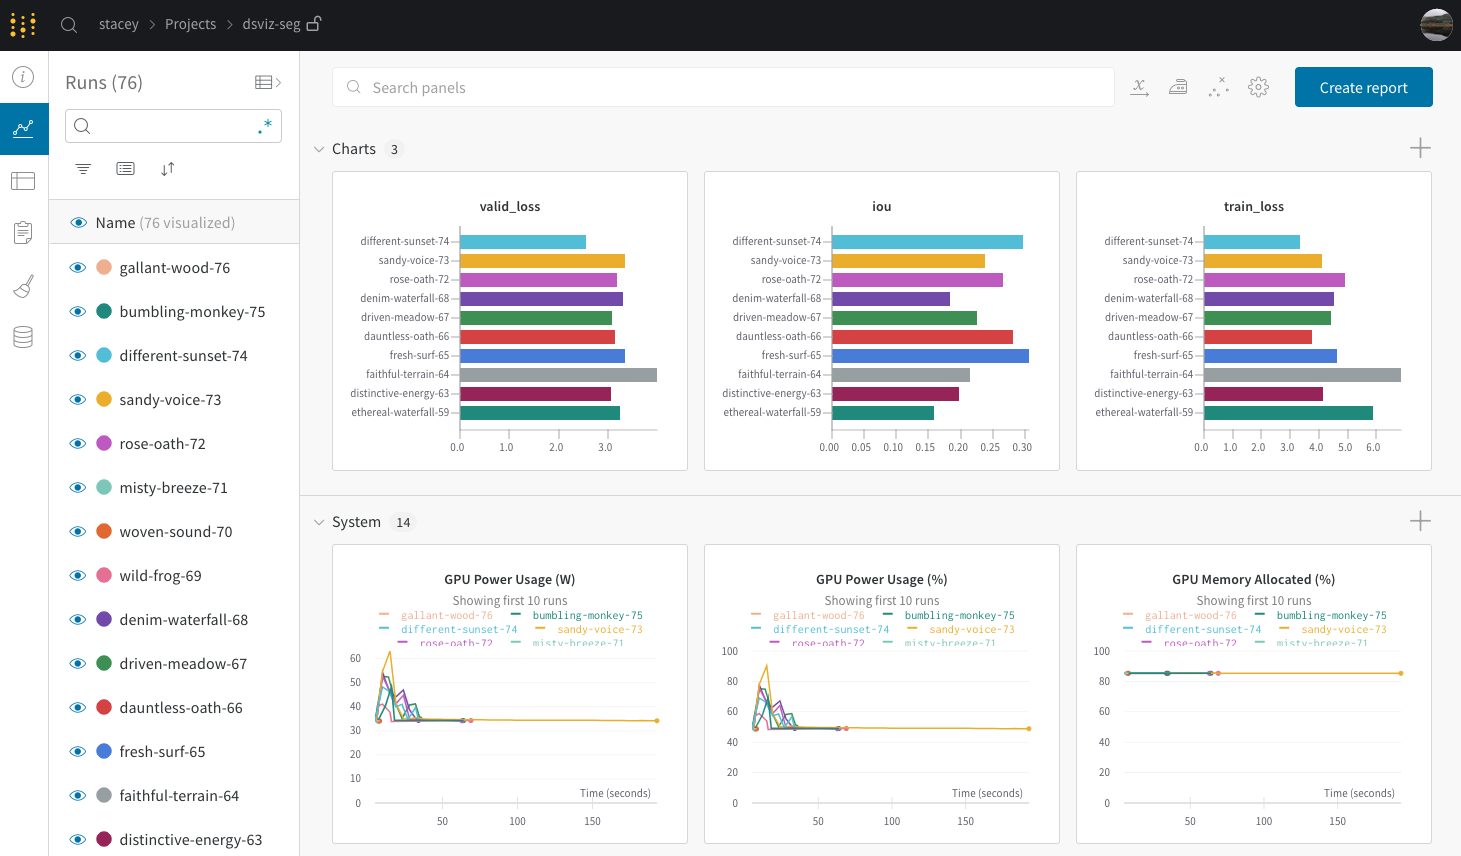Hide the sandy-voice-73 run
This screenshot has height=856, width=1461.
tap(78, 400)
